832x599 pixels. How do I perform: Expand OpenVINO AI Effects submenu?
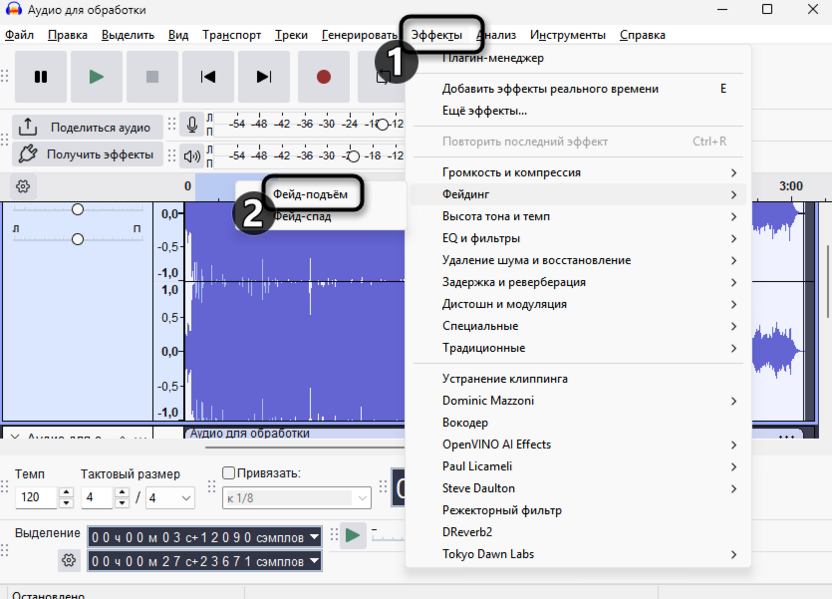tap(578, 445)
